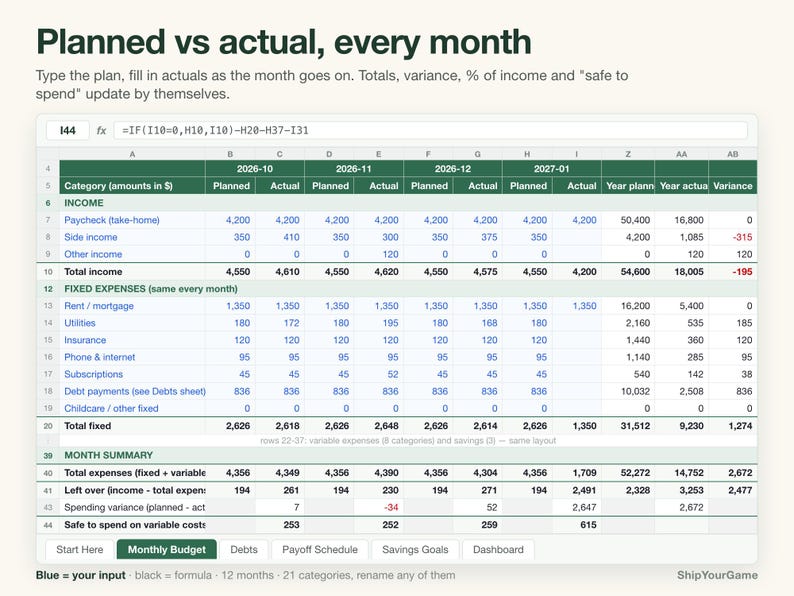This screenshot has height=596, width=794.
Task: Select the year planned expenses 52,272
Action: (628, 472)
